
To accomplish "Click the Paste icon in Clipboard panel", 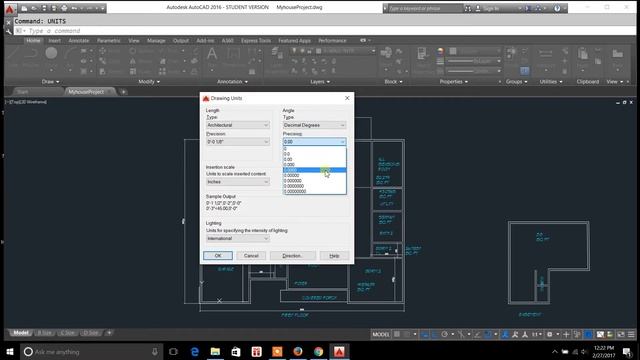I will [583, 53].
